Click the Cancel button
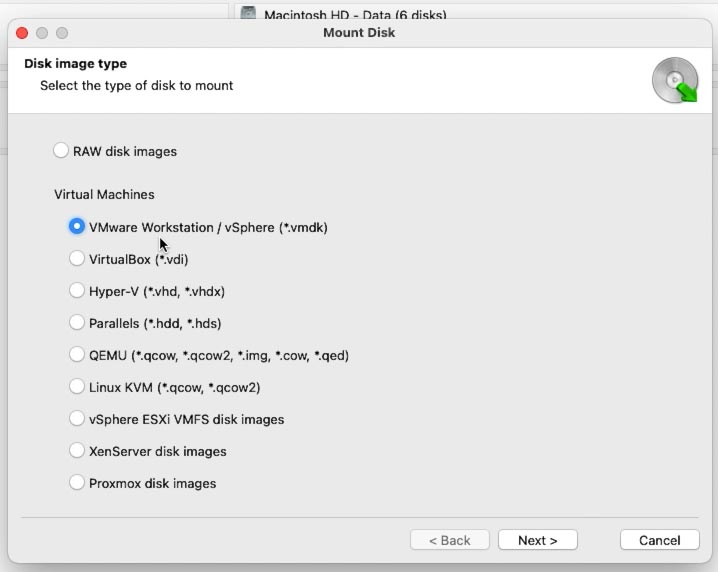718x572 pixels. pyautogui.click(x=659, y=540)
